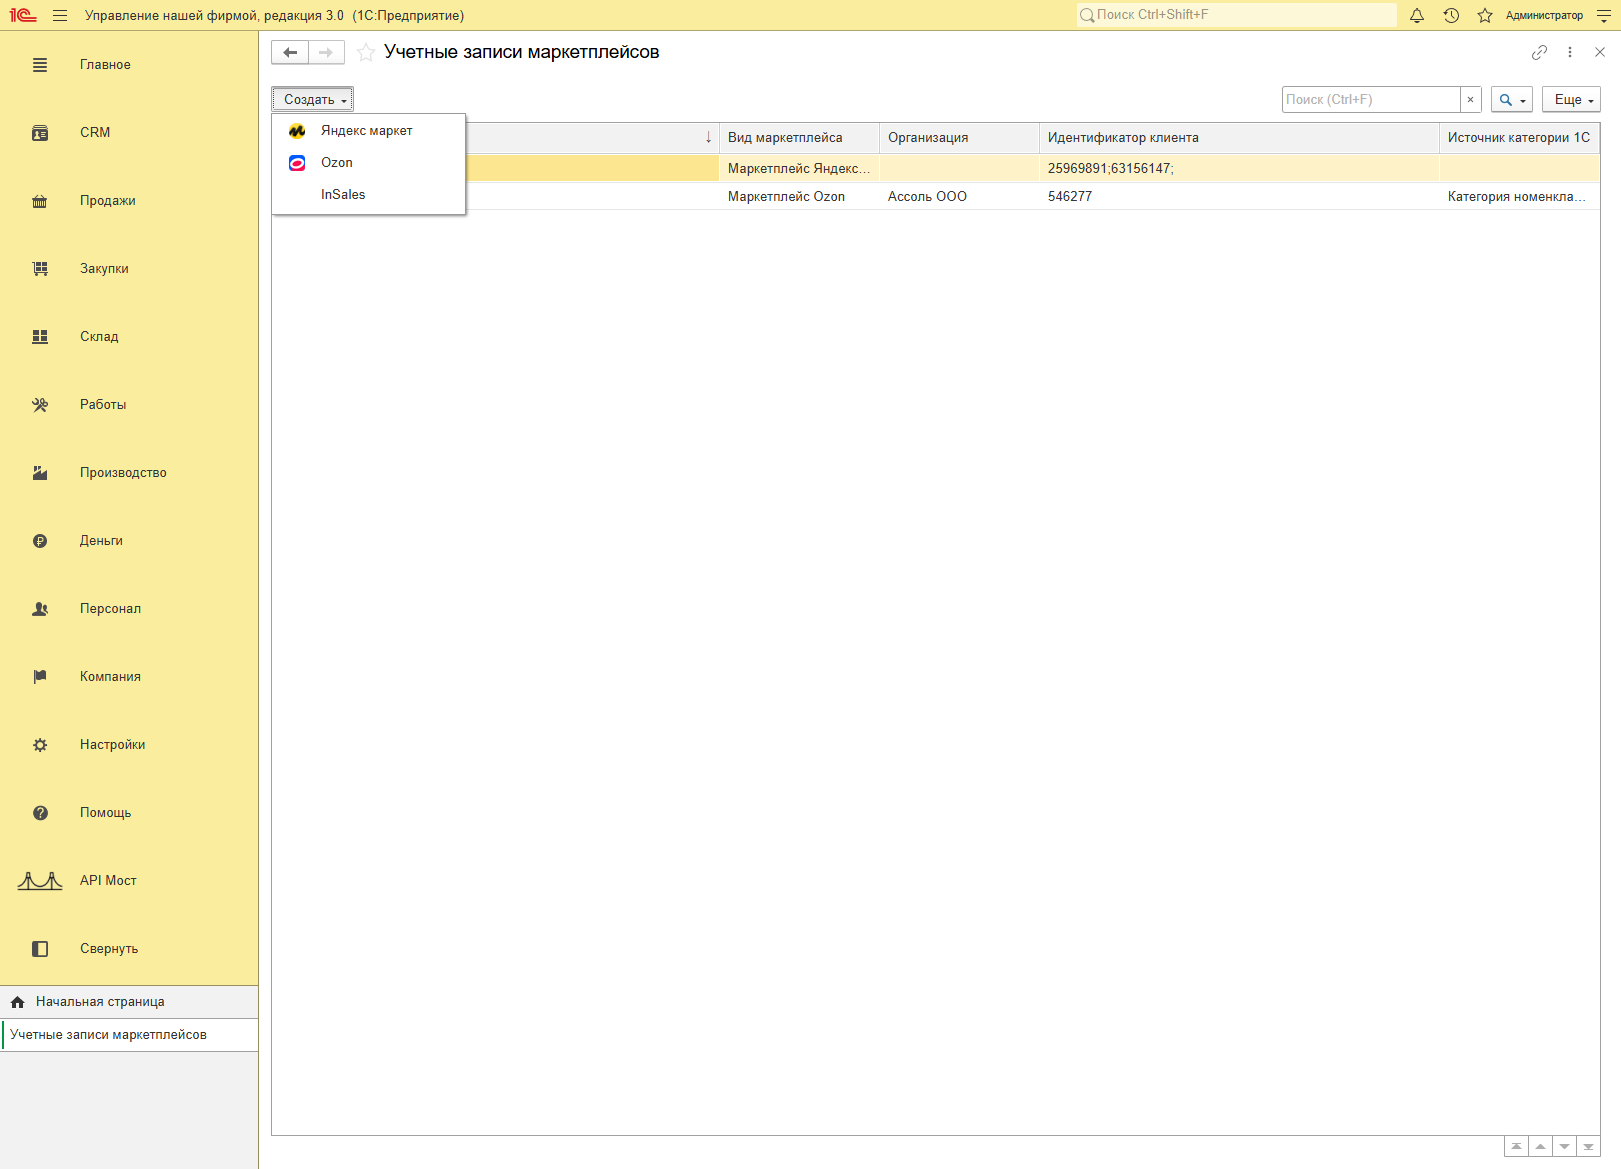1621x1169 pixels.
Task: Open the Компания section
Action: (x=129, y=677)
